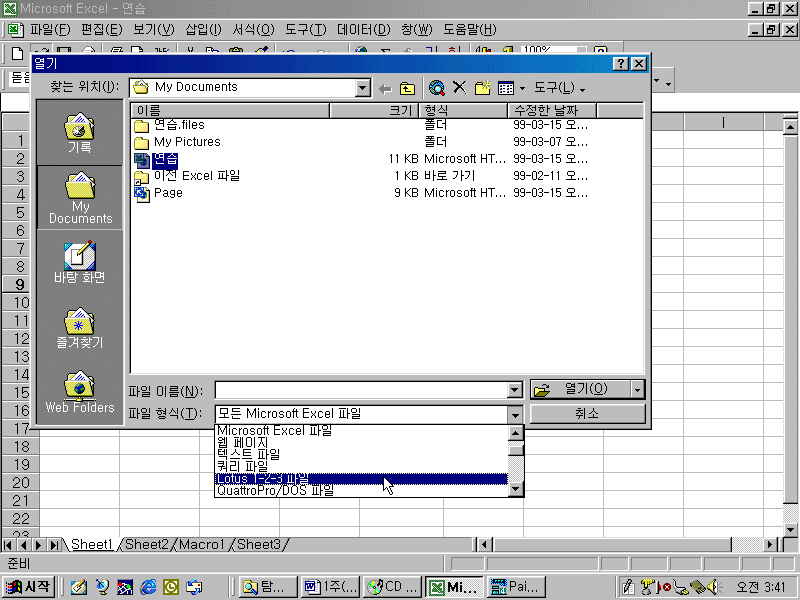Choose Lotus 1-2-3 파일 from the type list
The height and width of the screenshot is (600, 800).
click(361, 479)
